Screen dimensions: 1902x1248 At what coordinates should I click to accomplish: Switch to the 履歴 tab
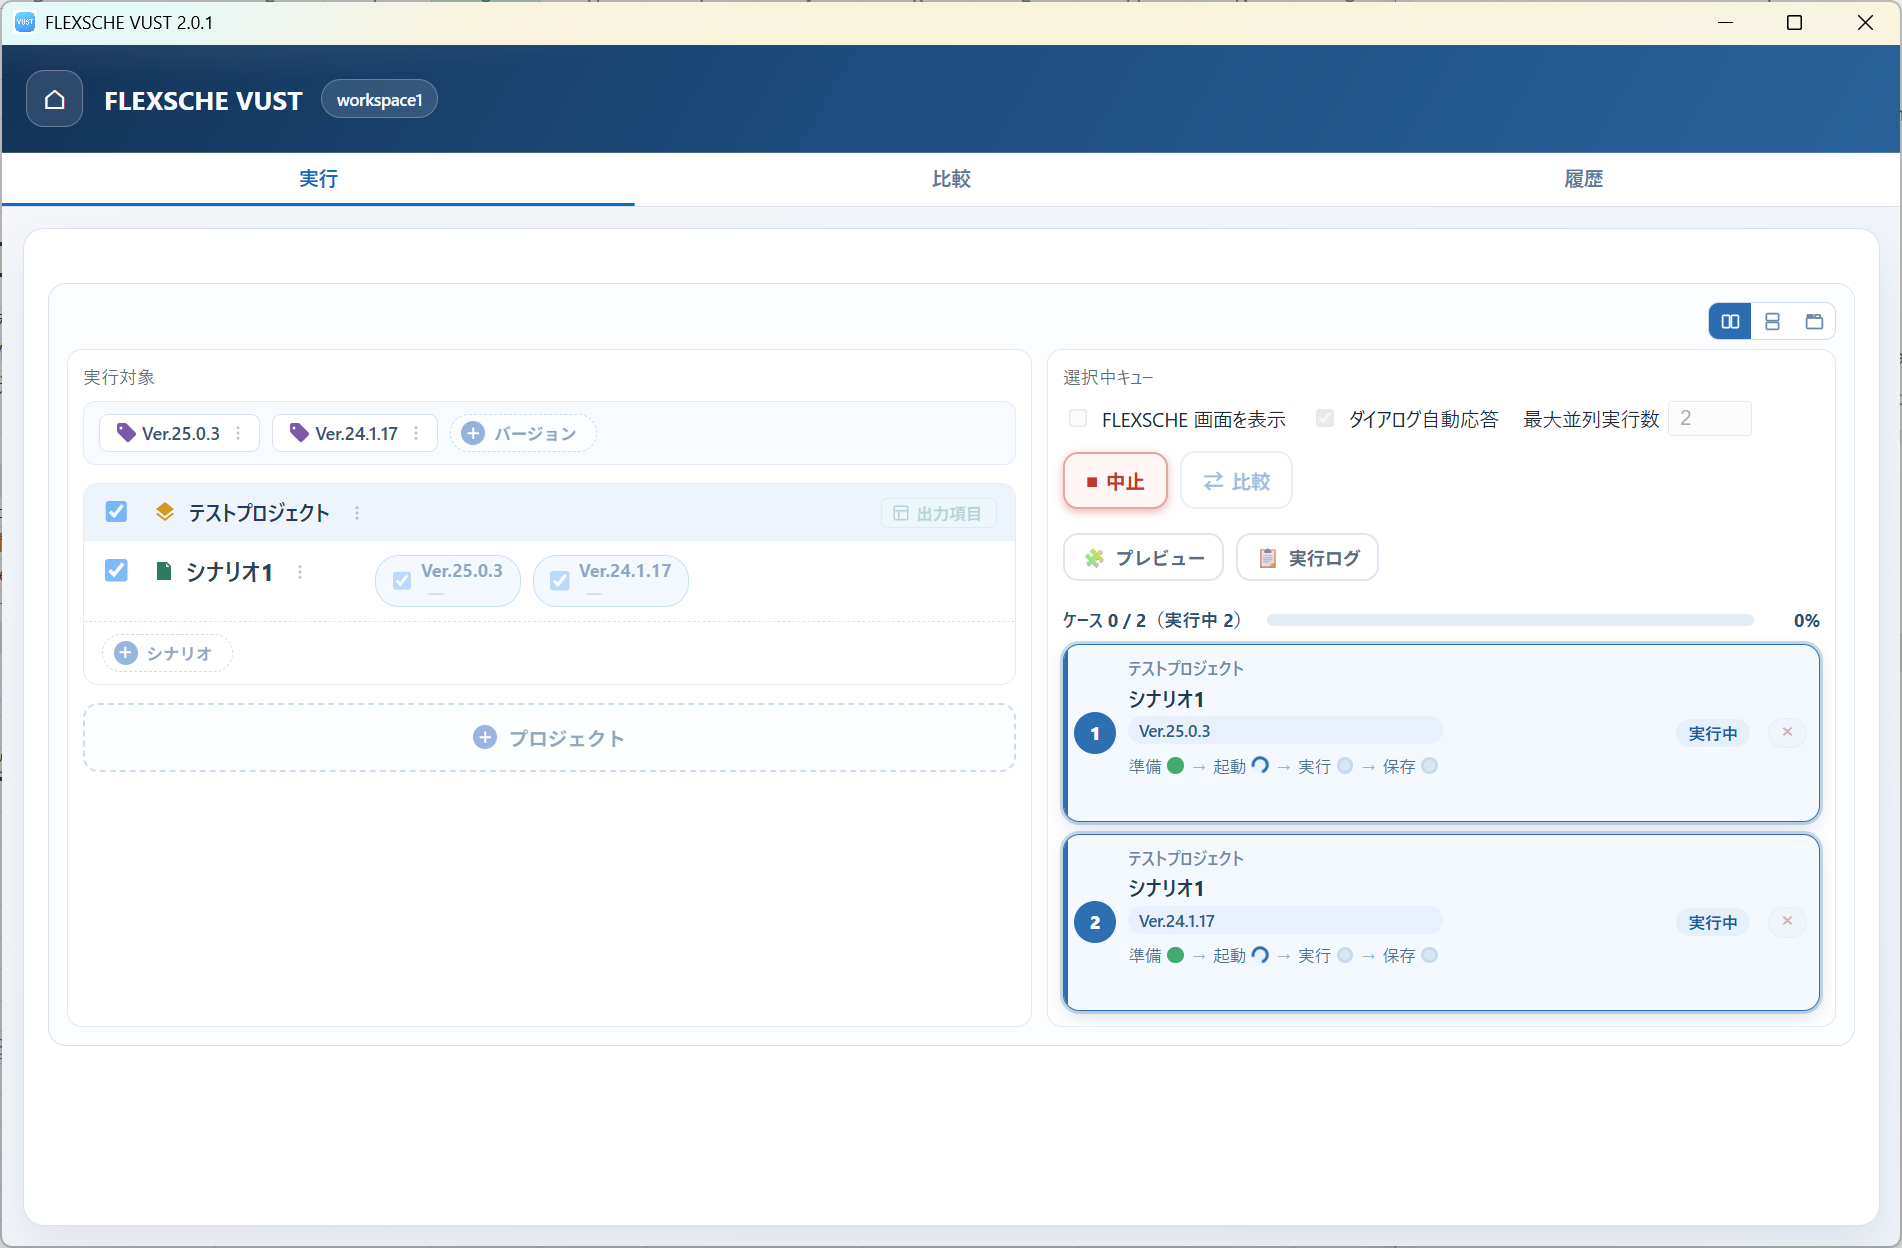[1584, 179]
